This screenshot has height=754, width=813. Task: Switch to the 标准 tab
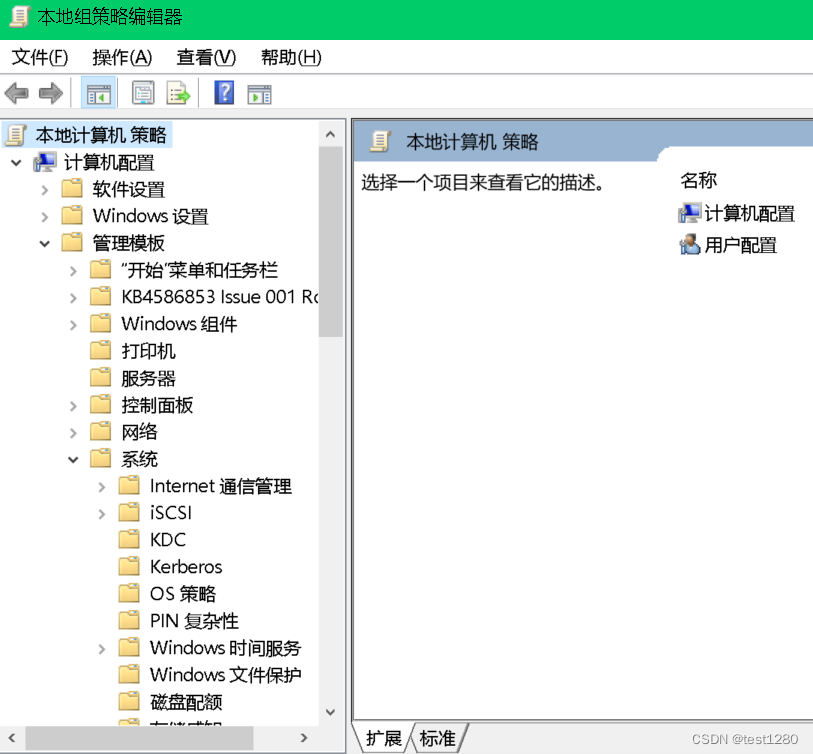click(438, 738)
